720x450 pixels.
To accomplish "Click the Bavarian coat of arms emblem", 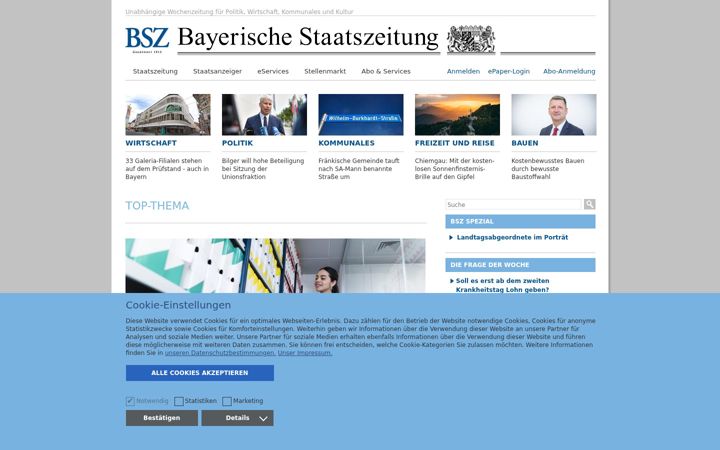I will [x=471, y=39].
